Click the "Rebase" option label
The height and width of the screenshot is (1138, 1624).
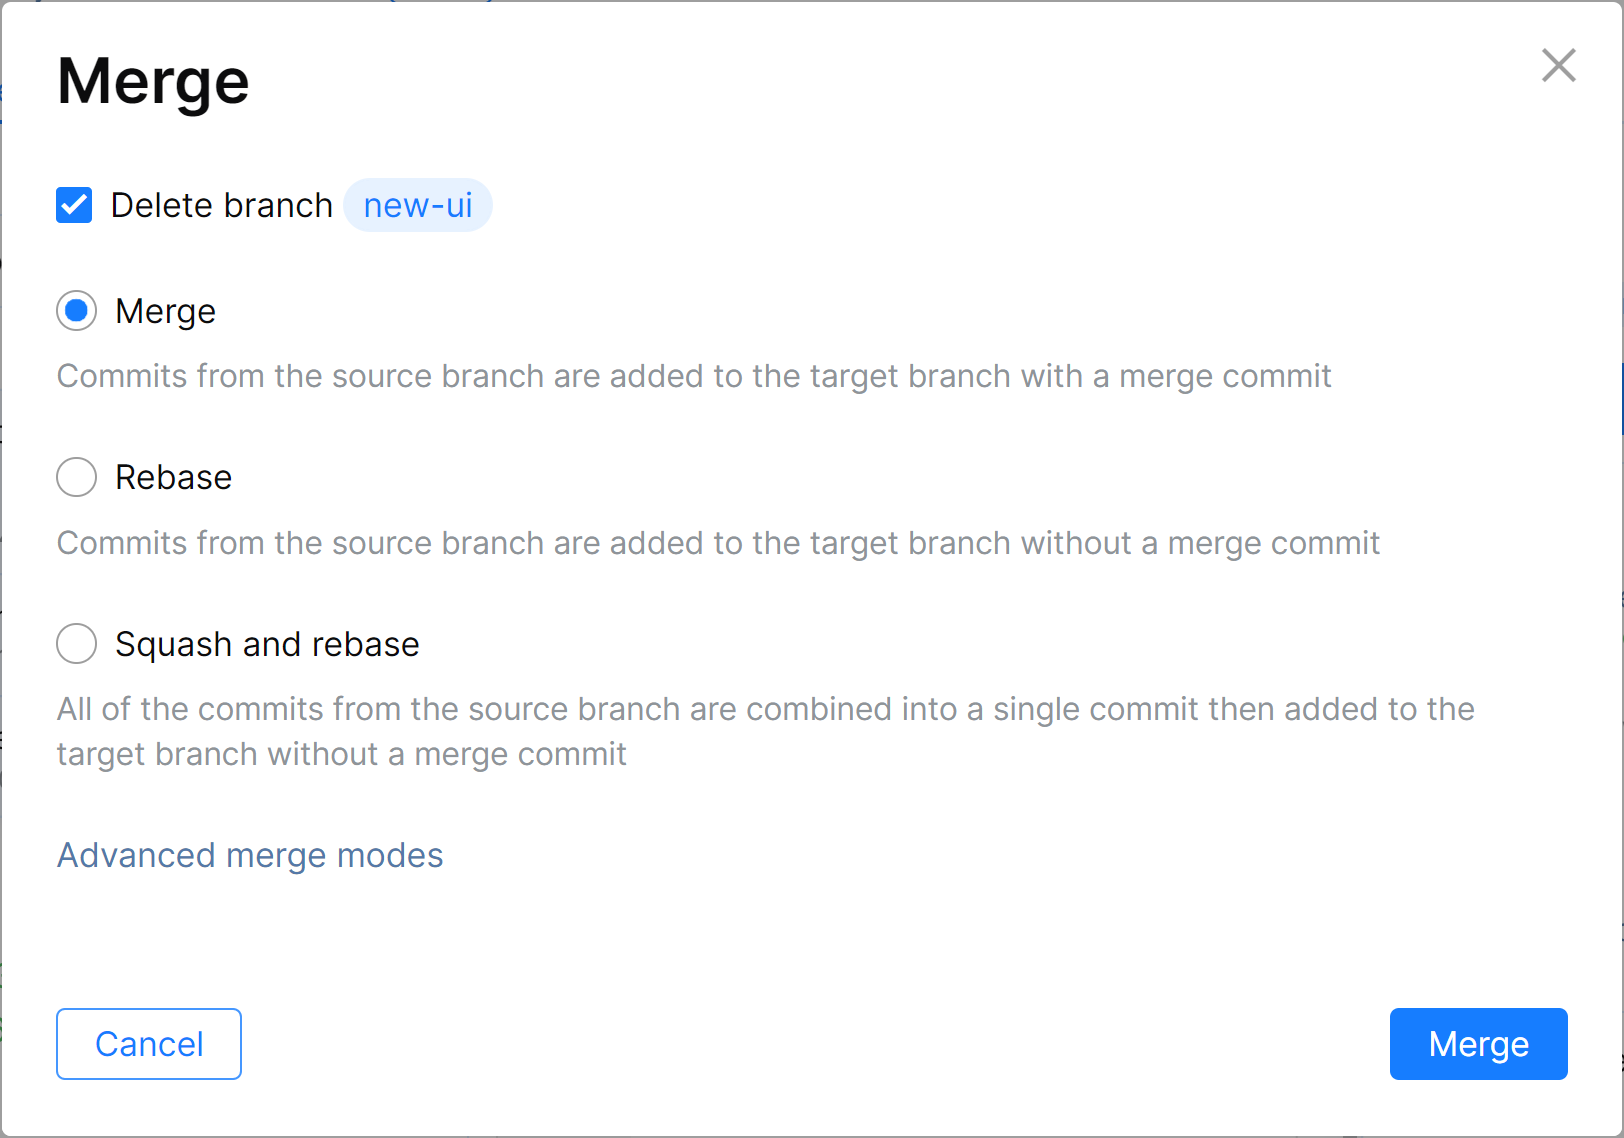[x=173, y=477]
